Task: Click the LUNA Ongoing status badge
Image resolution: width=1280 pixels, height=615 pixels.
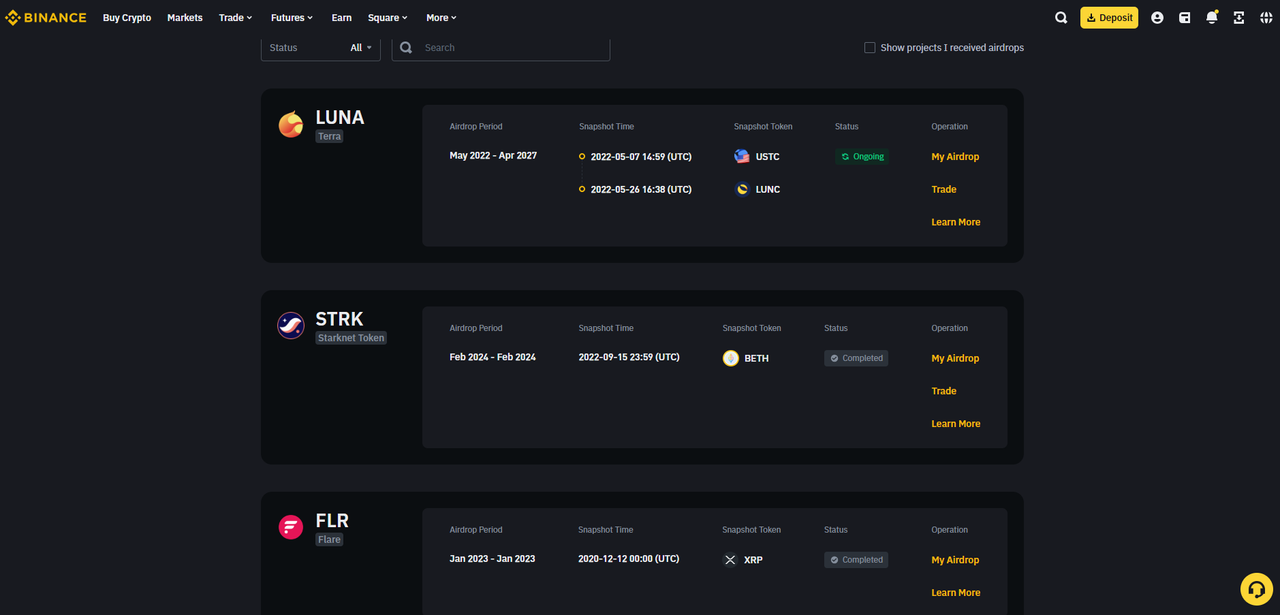Action: click(x=863, y=157)
